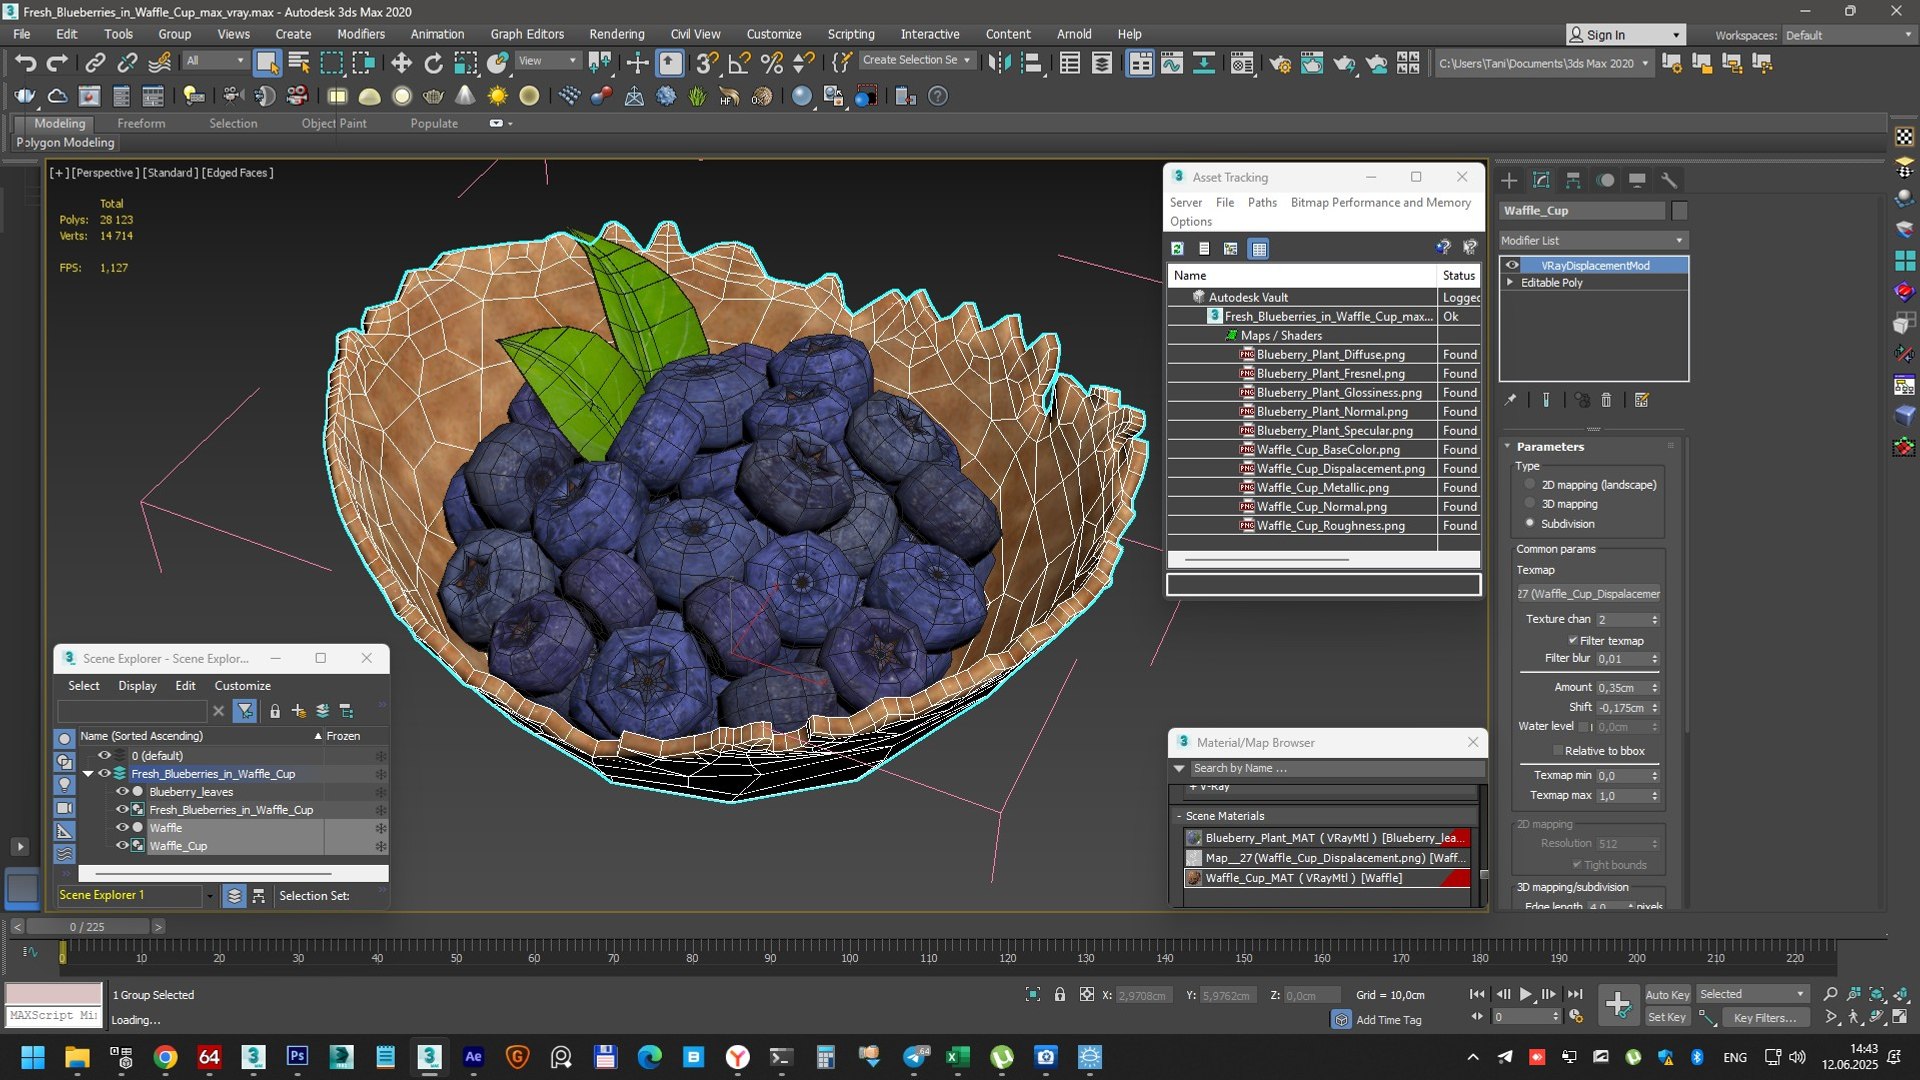This screenshot has height=1080, width=1920.
Task: Click the Search by Name field
Action: (1336, 768)
